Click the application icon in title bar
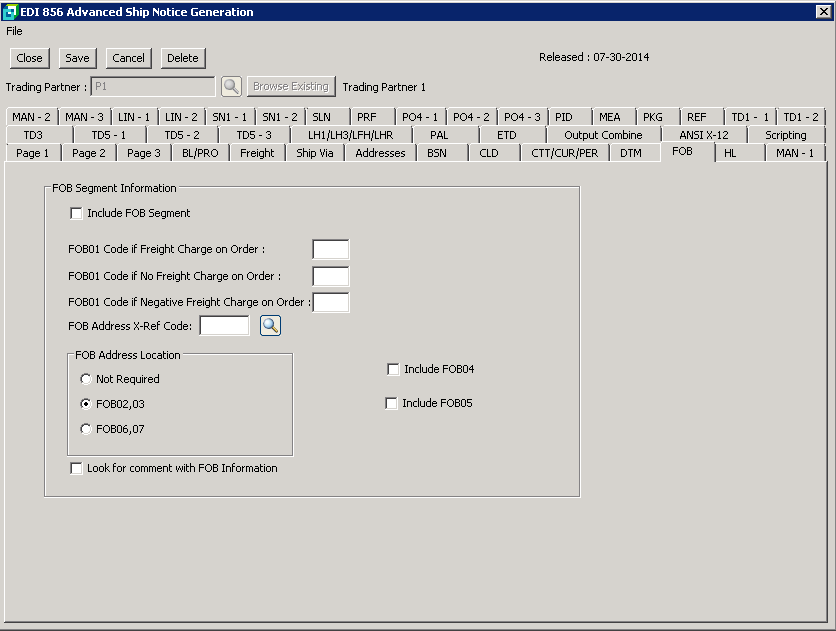Screen dimensions: 836x631 (11, 12)
